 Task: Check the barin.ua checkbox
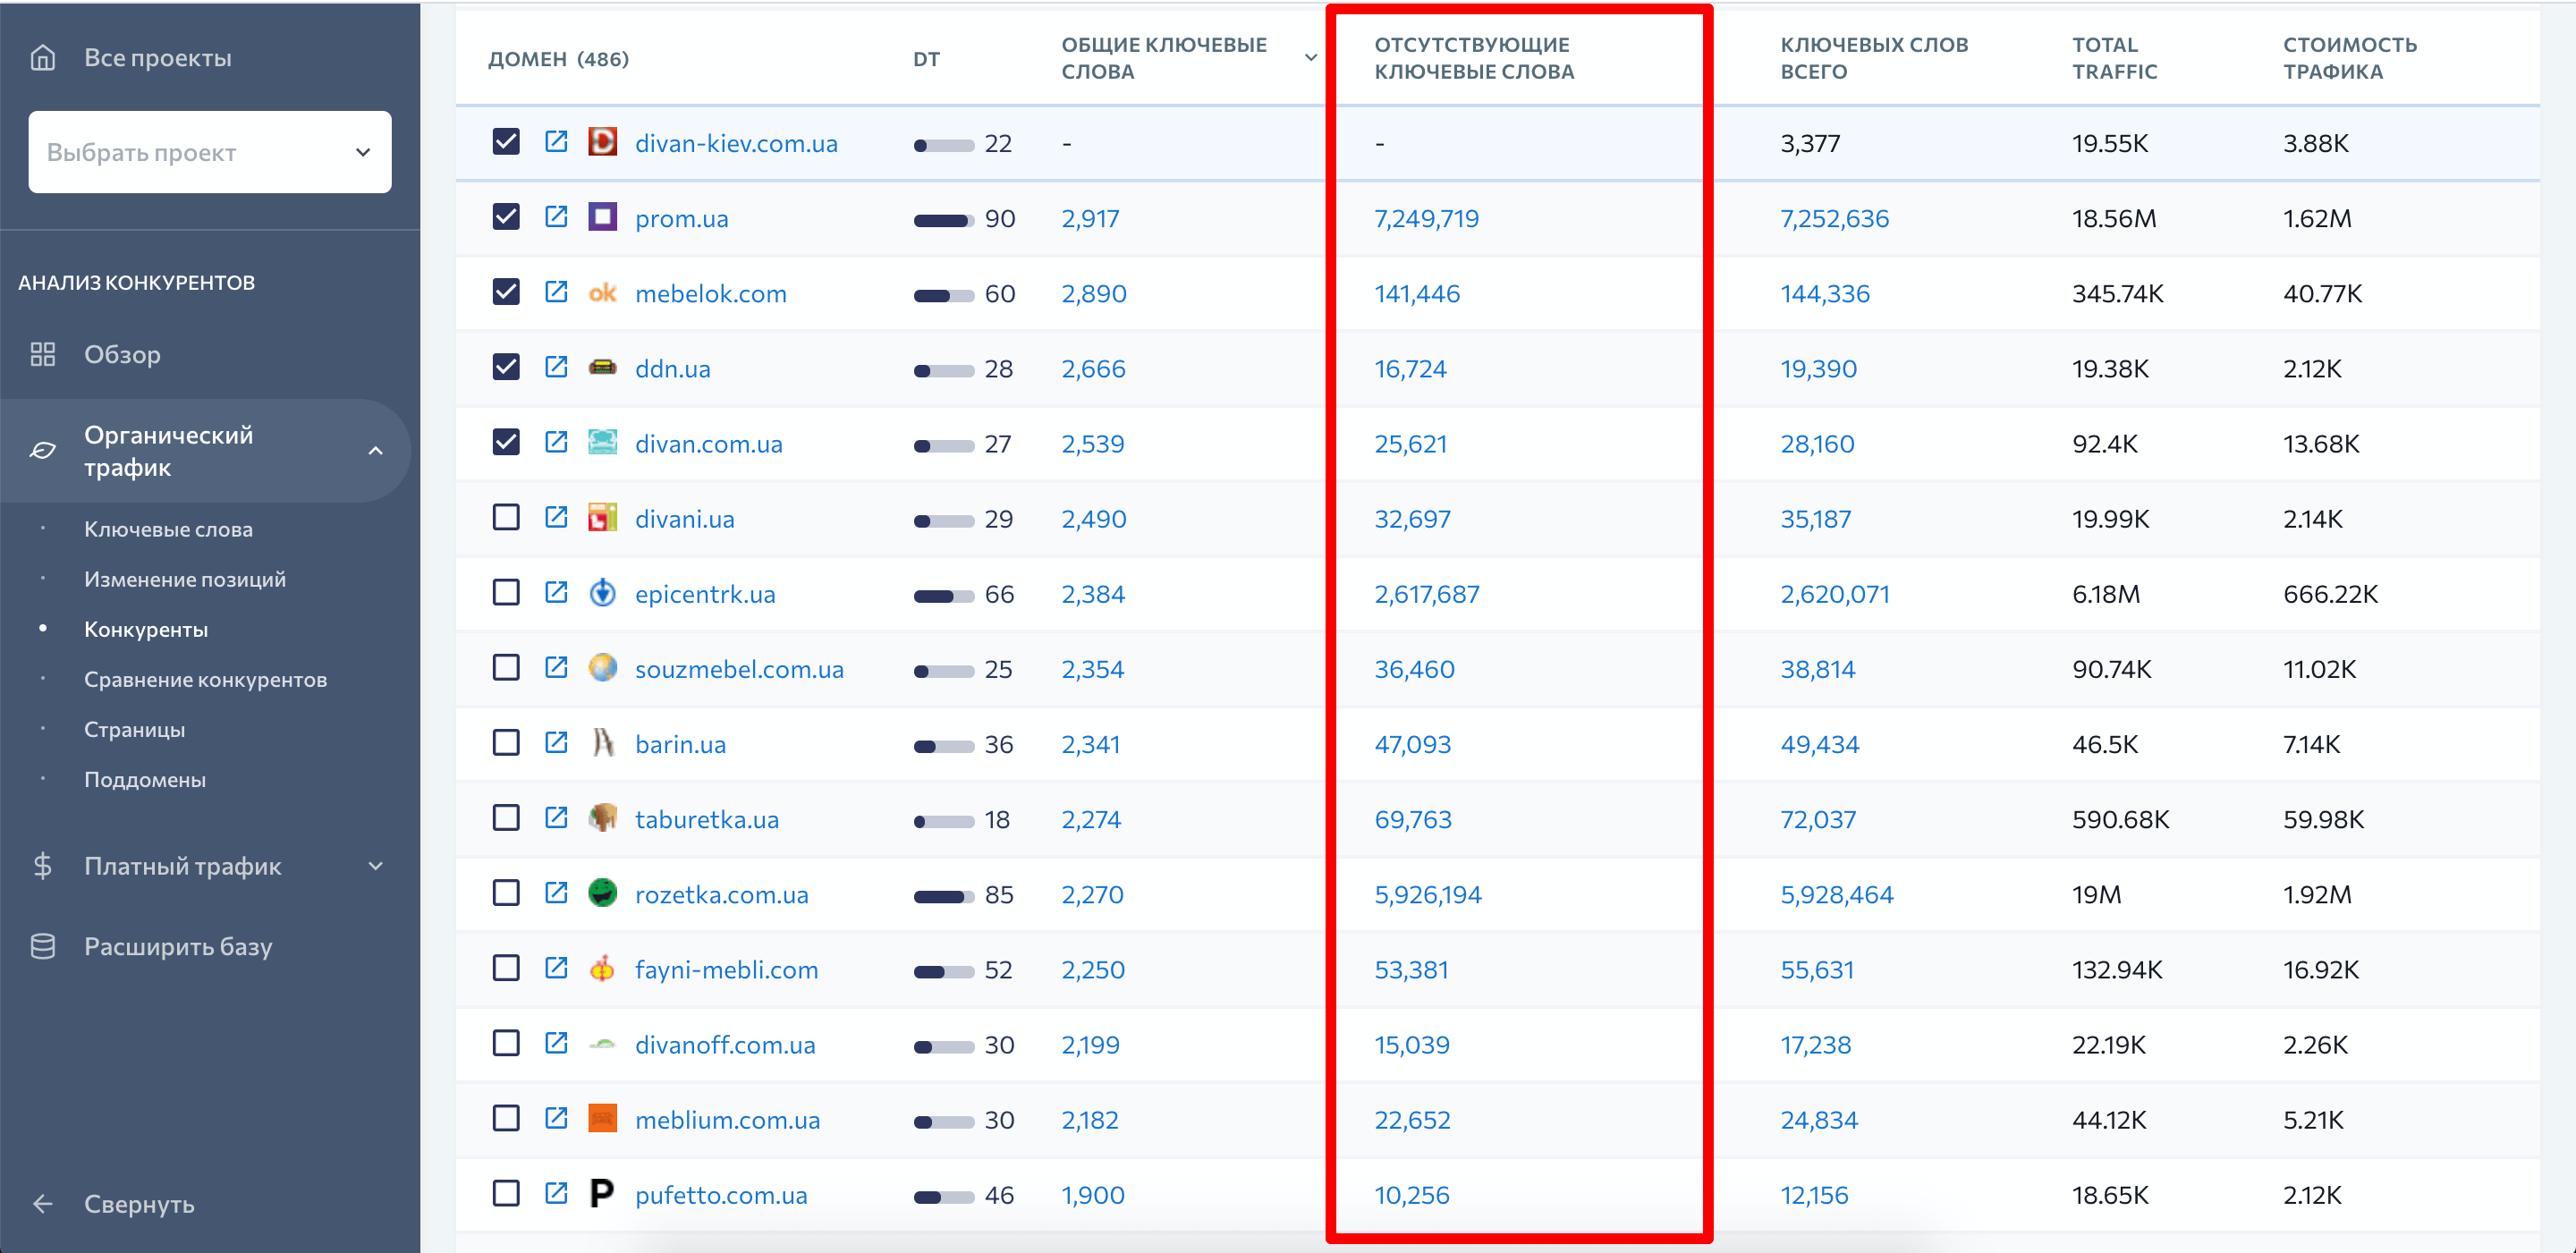click(506, 742)
